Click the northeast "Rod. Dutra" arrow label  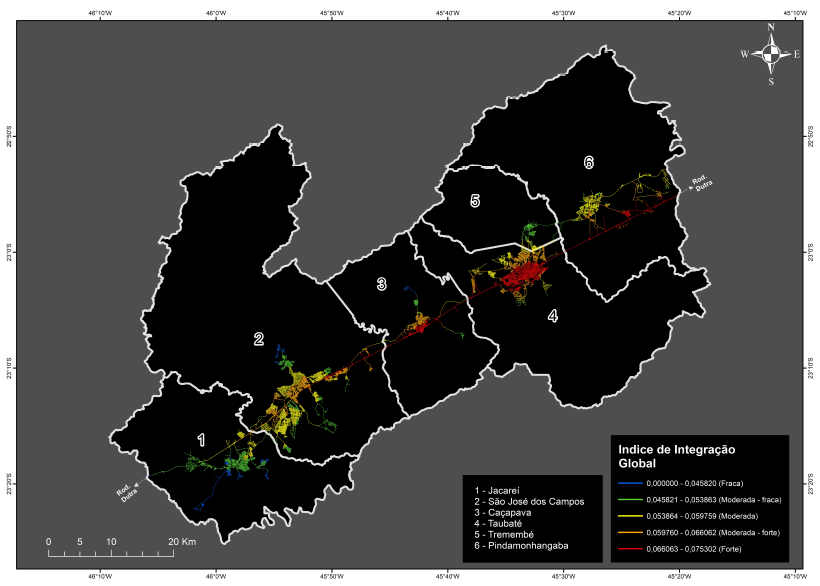pyautogui.click(x=698, y=182)
